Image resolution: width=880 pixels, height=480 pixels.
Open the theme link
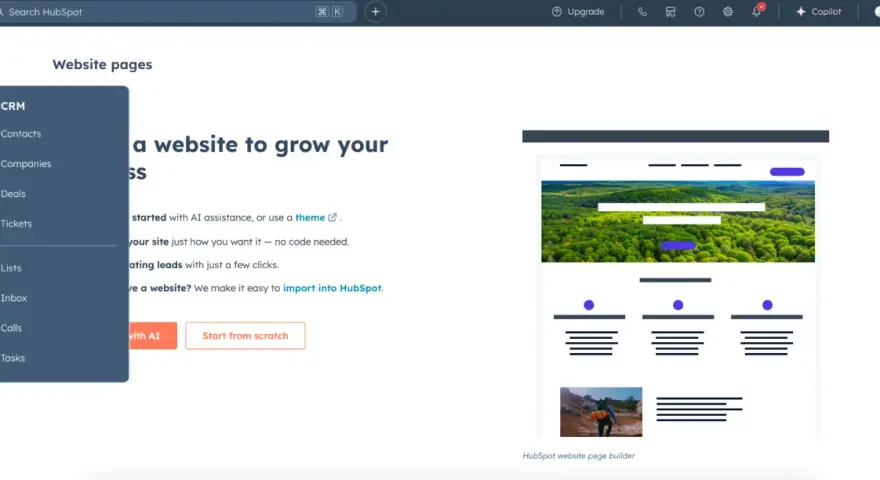[x=310, y=217]
